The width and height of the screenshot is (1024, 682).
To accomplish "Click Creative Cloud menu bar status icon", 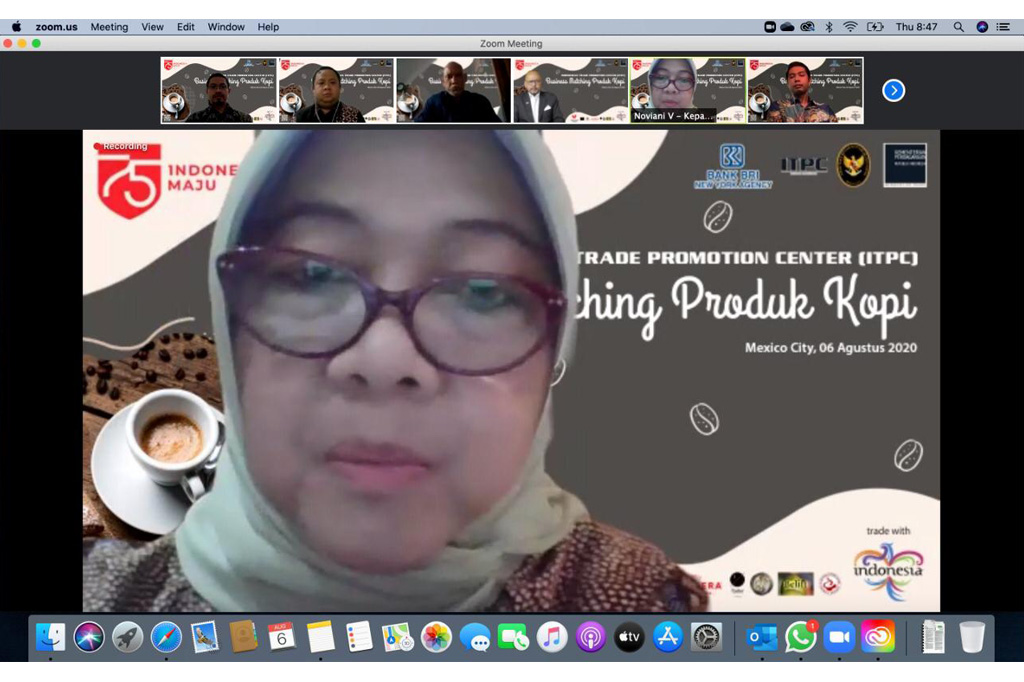I will 808,27.
